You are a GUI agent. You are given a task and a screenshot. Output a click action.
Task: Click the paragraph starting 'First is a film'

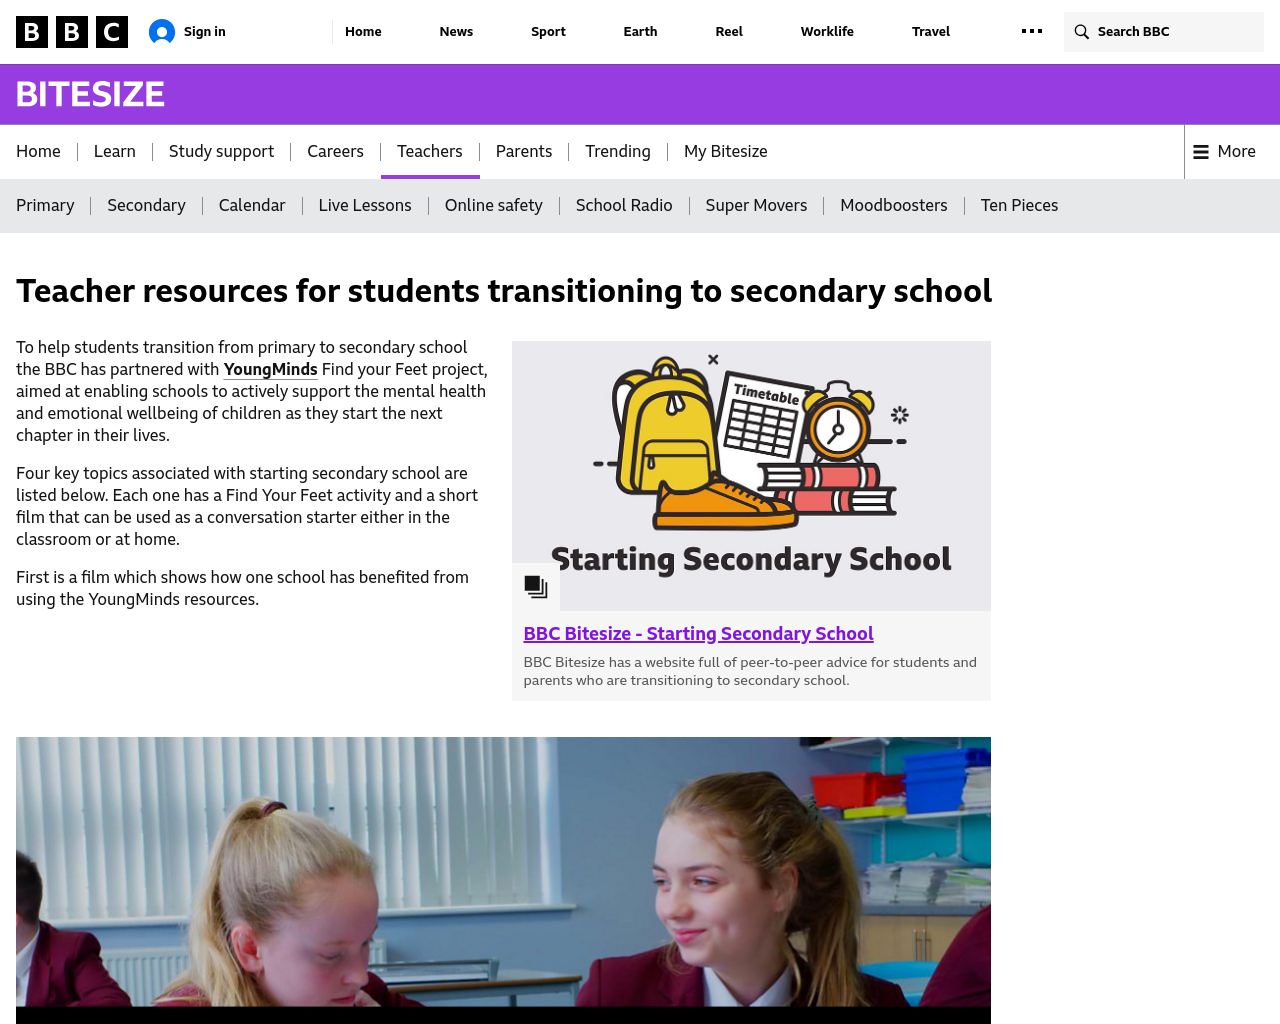click(242, 588)
